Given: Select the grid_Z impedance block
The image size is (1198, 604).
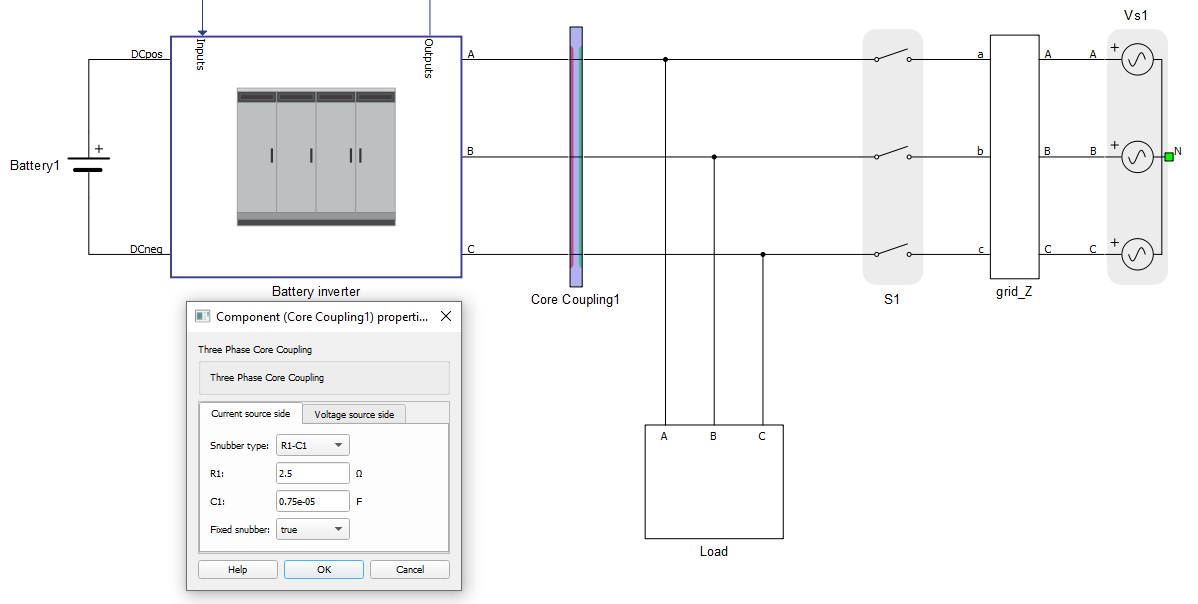Looking at the screenshot, I should (x=1015, y=157).
